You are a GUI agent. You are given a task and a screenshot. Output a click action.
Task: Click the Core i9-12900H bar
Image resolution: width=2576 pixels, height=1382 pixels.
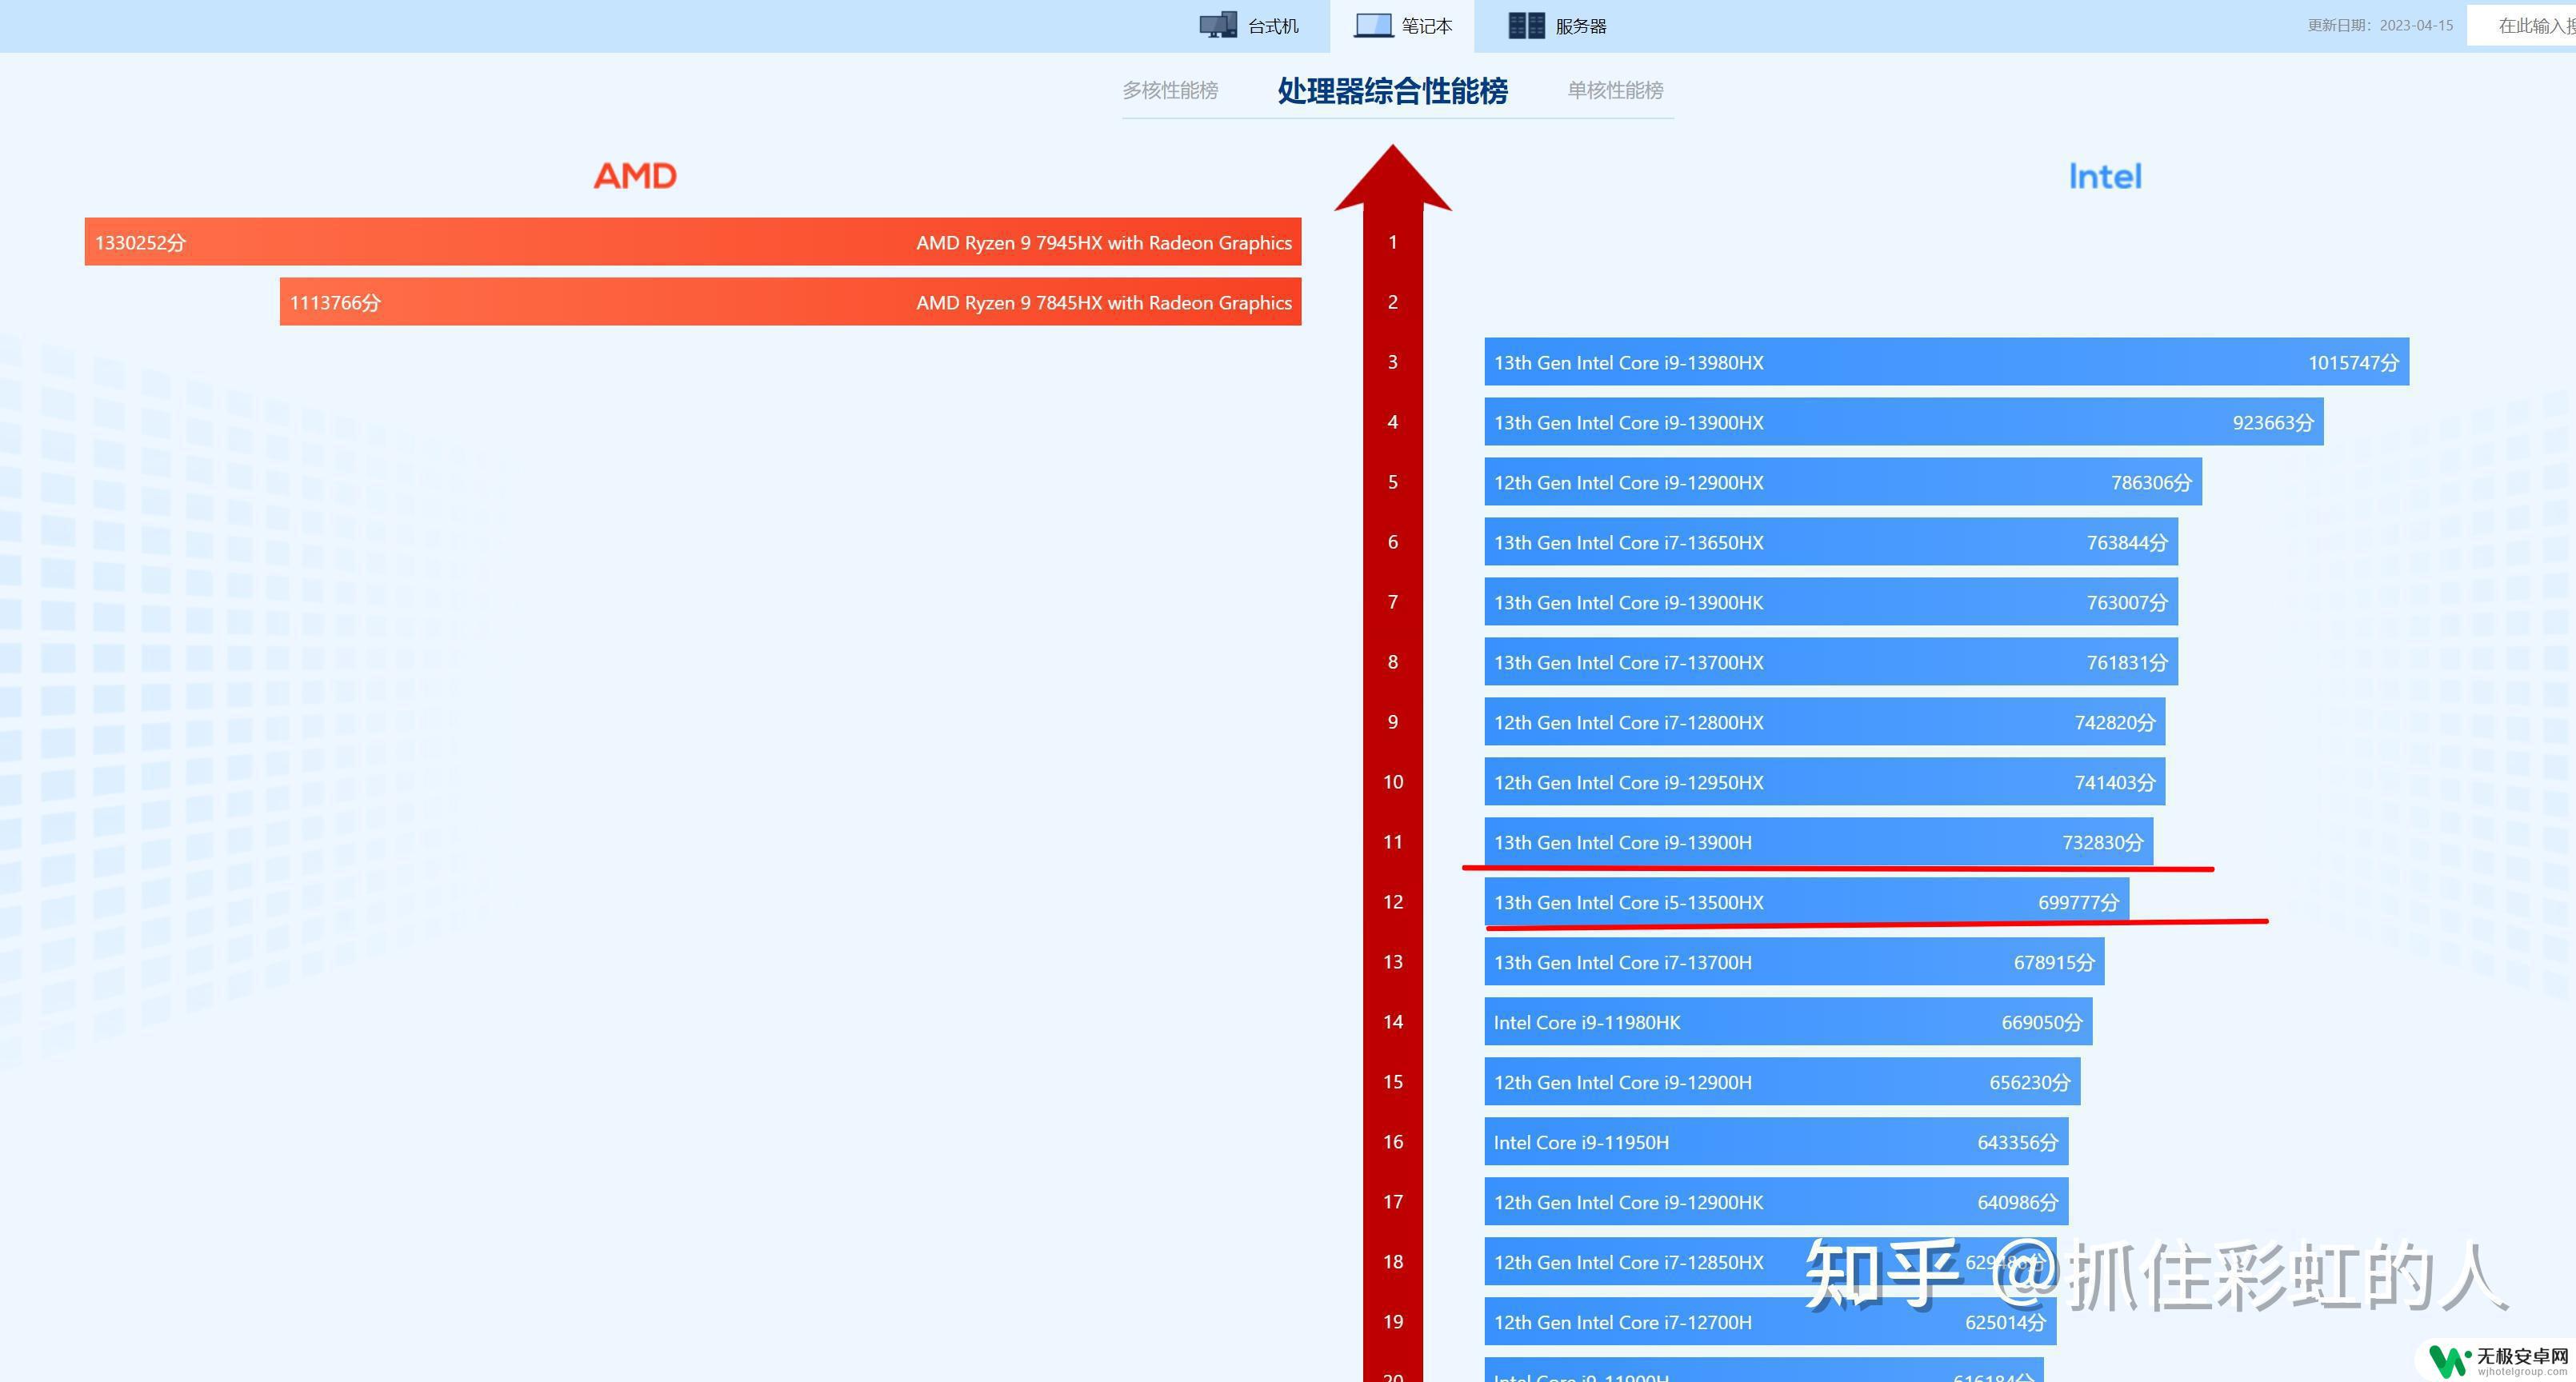(1783, 1082)
